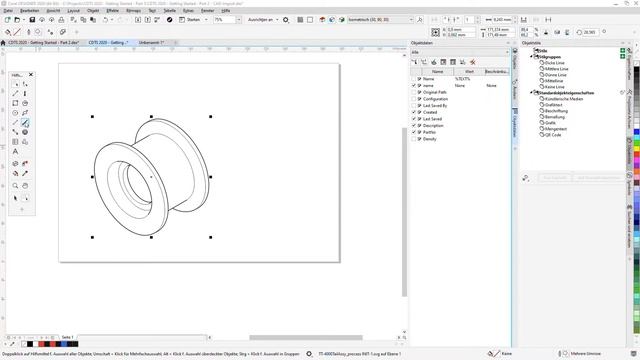Close the floating toolbox with X
640x360 pixels.
click(x=31, y=75)
